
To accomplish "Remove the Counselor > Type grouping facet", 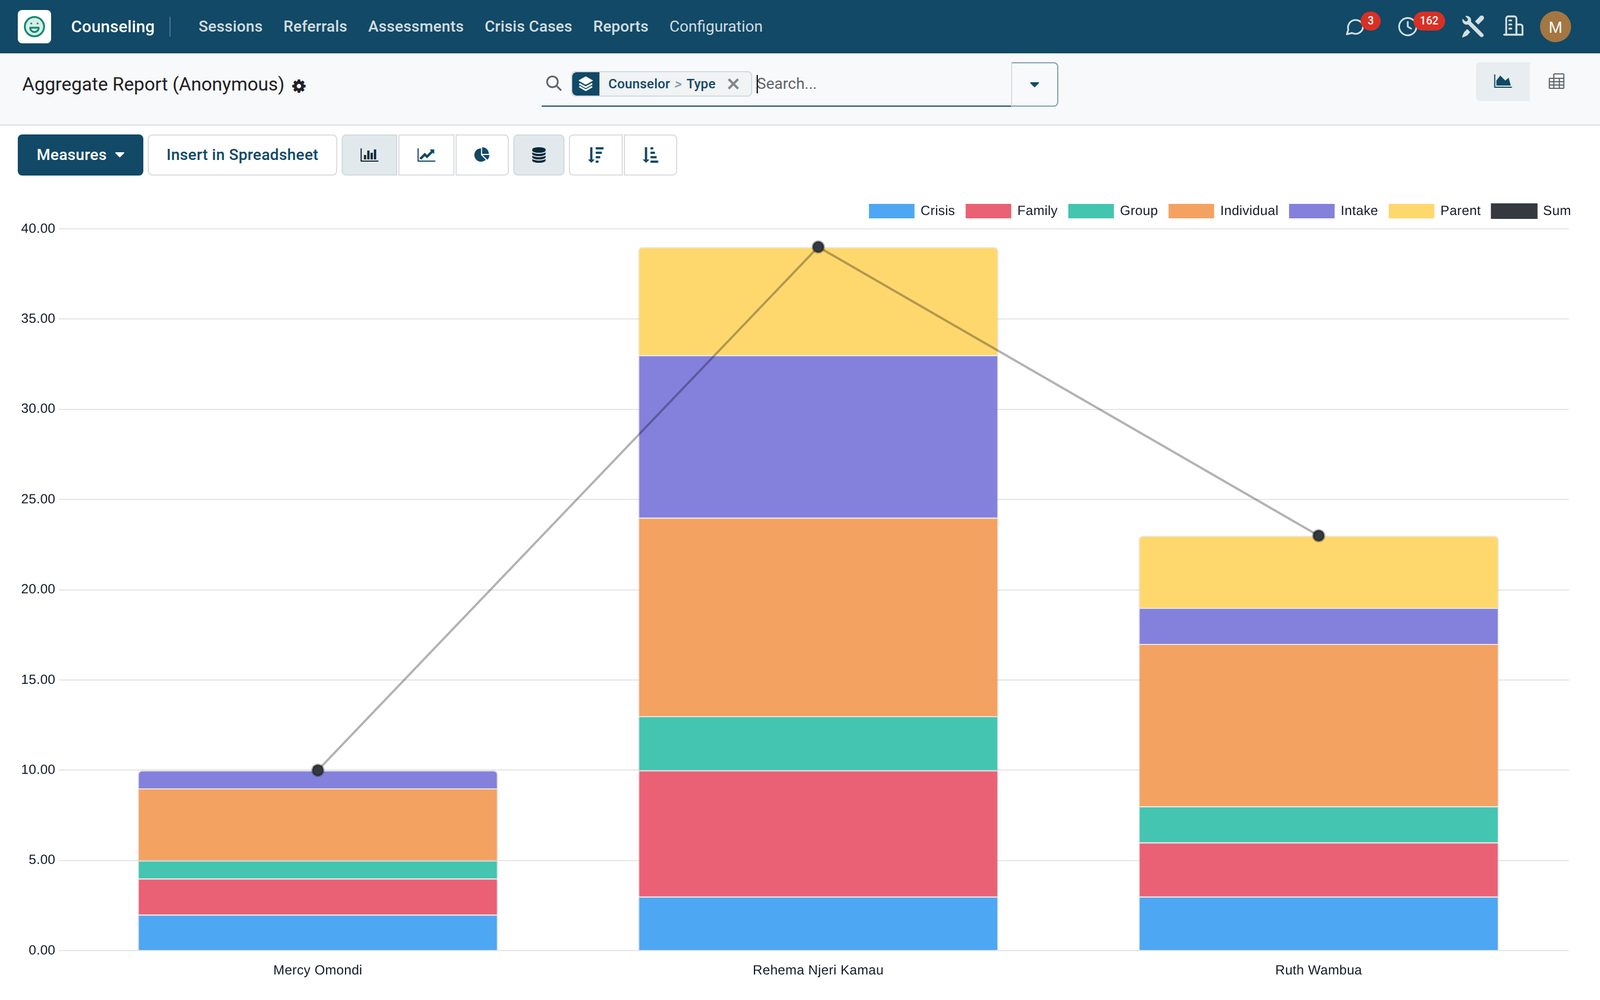I will [x=733, y=84].
